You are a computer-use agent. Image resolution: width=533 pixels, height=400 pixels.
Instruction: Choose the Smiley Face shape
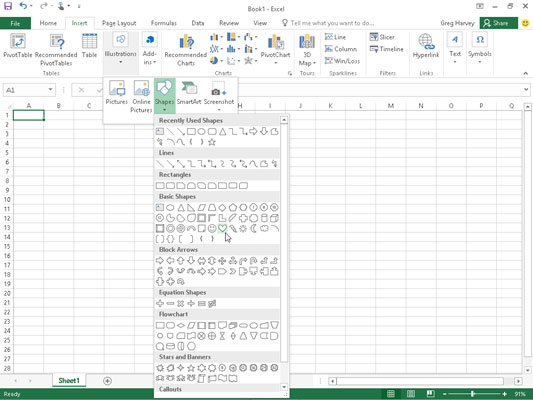212,228
